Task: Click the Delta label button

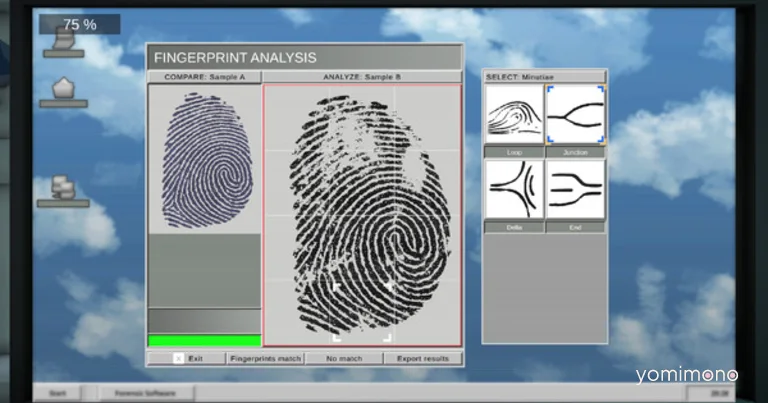Action: point(514,228)
